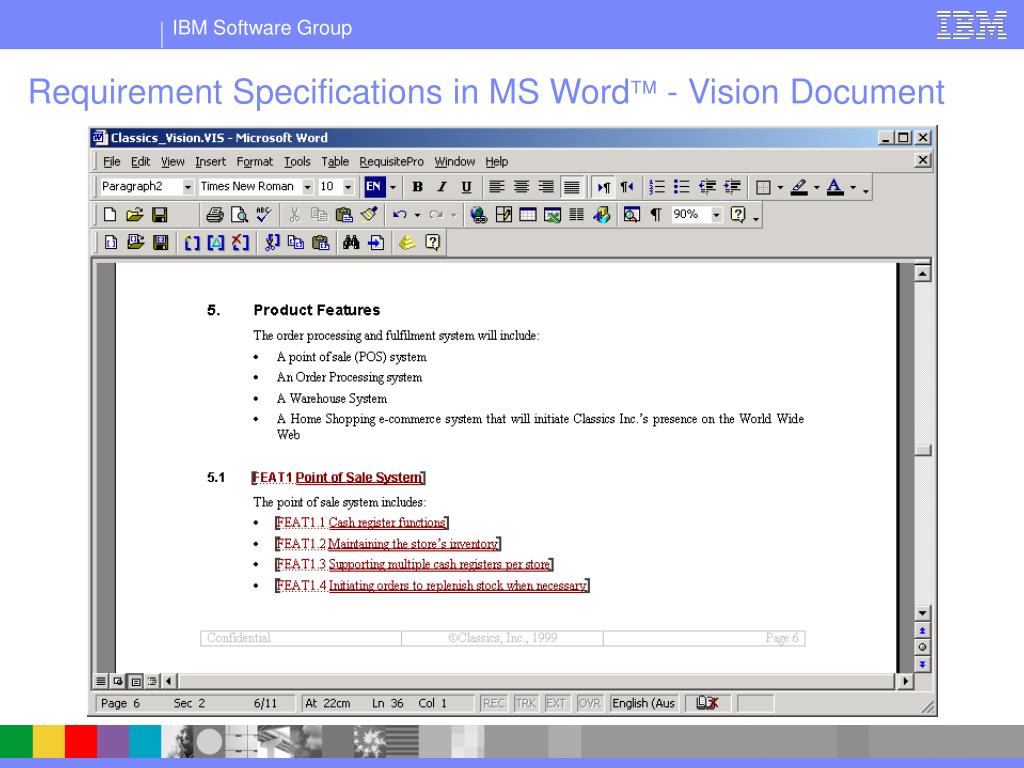Print the document
The height and width of the screenshot is (768, 1024).
click(215, 215)
